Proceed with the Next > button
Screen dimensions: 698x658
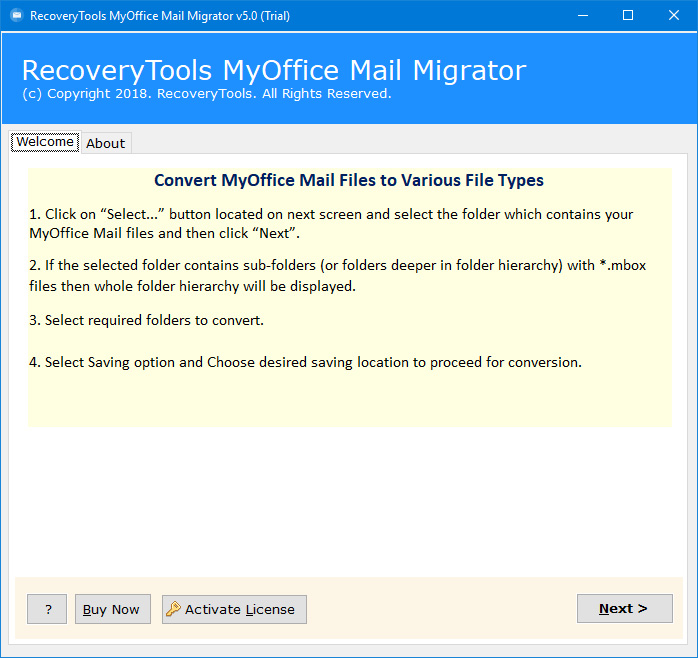(625, 608)
